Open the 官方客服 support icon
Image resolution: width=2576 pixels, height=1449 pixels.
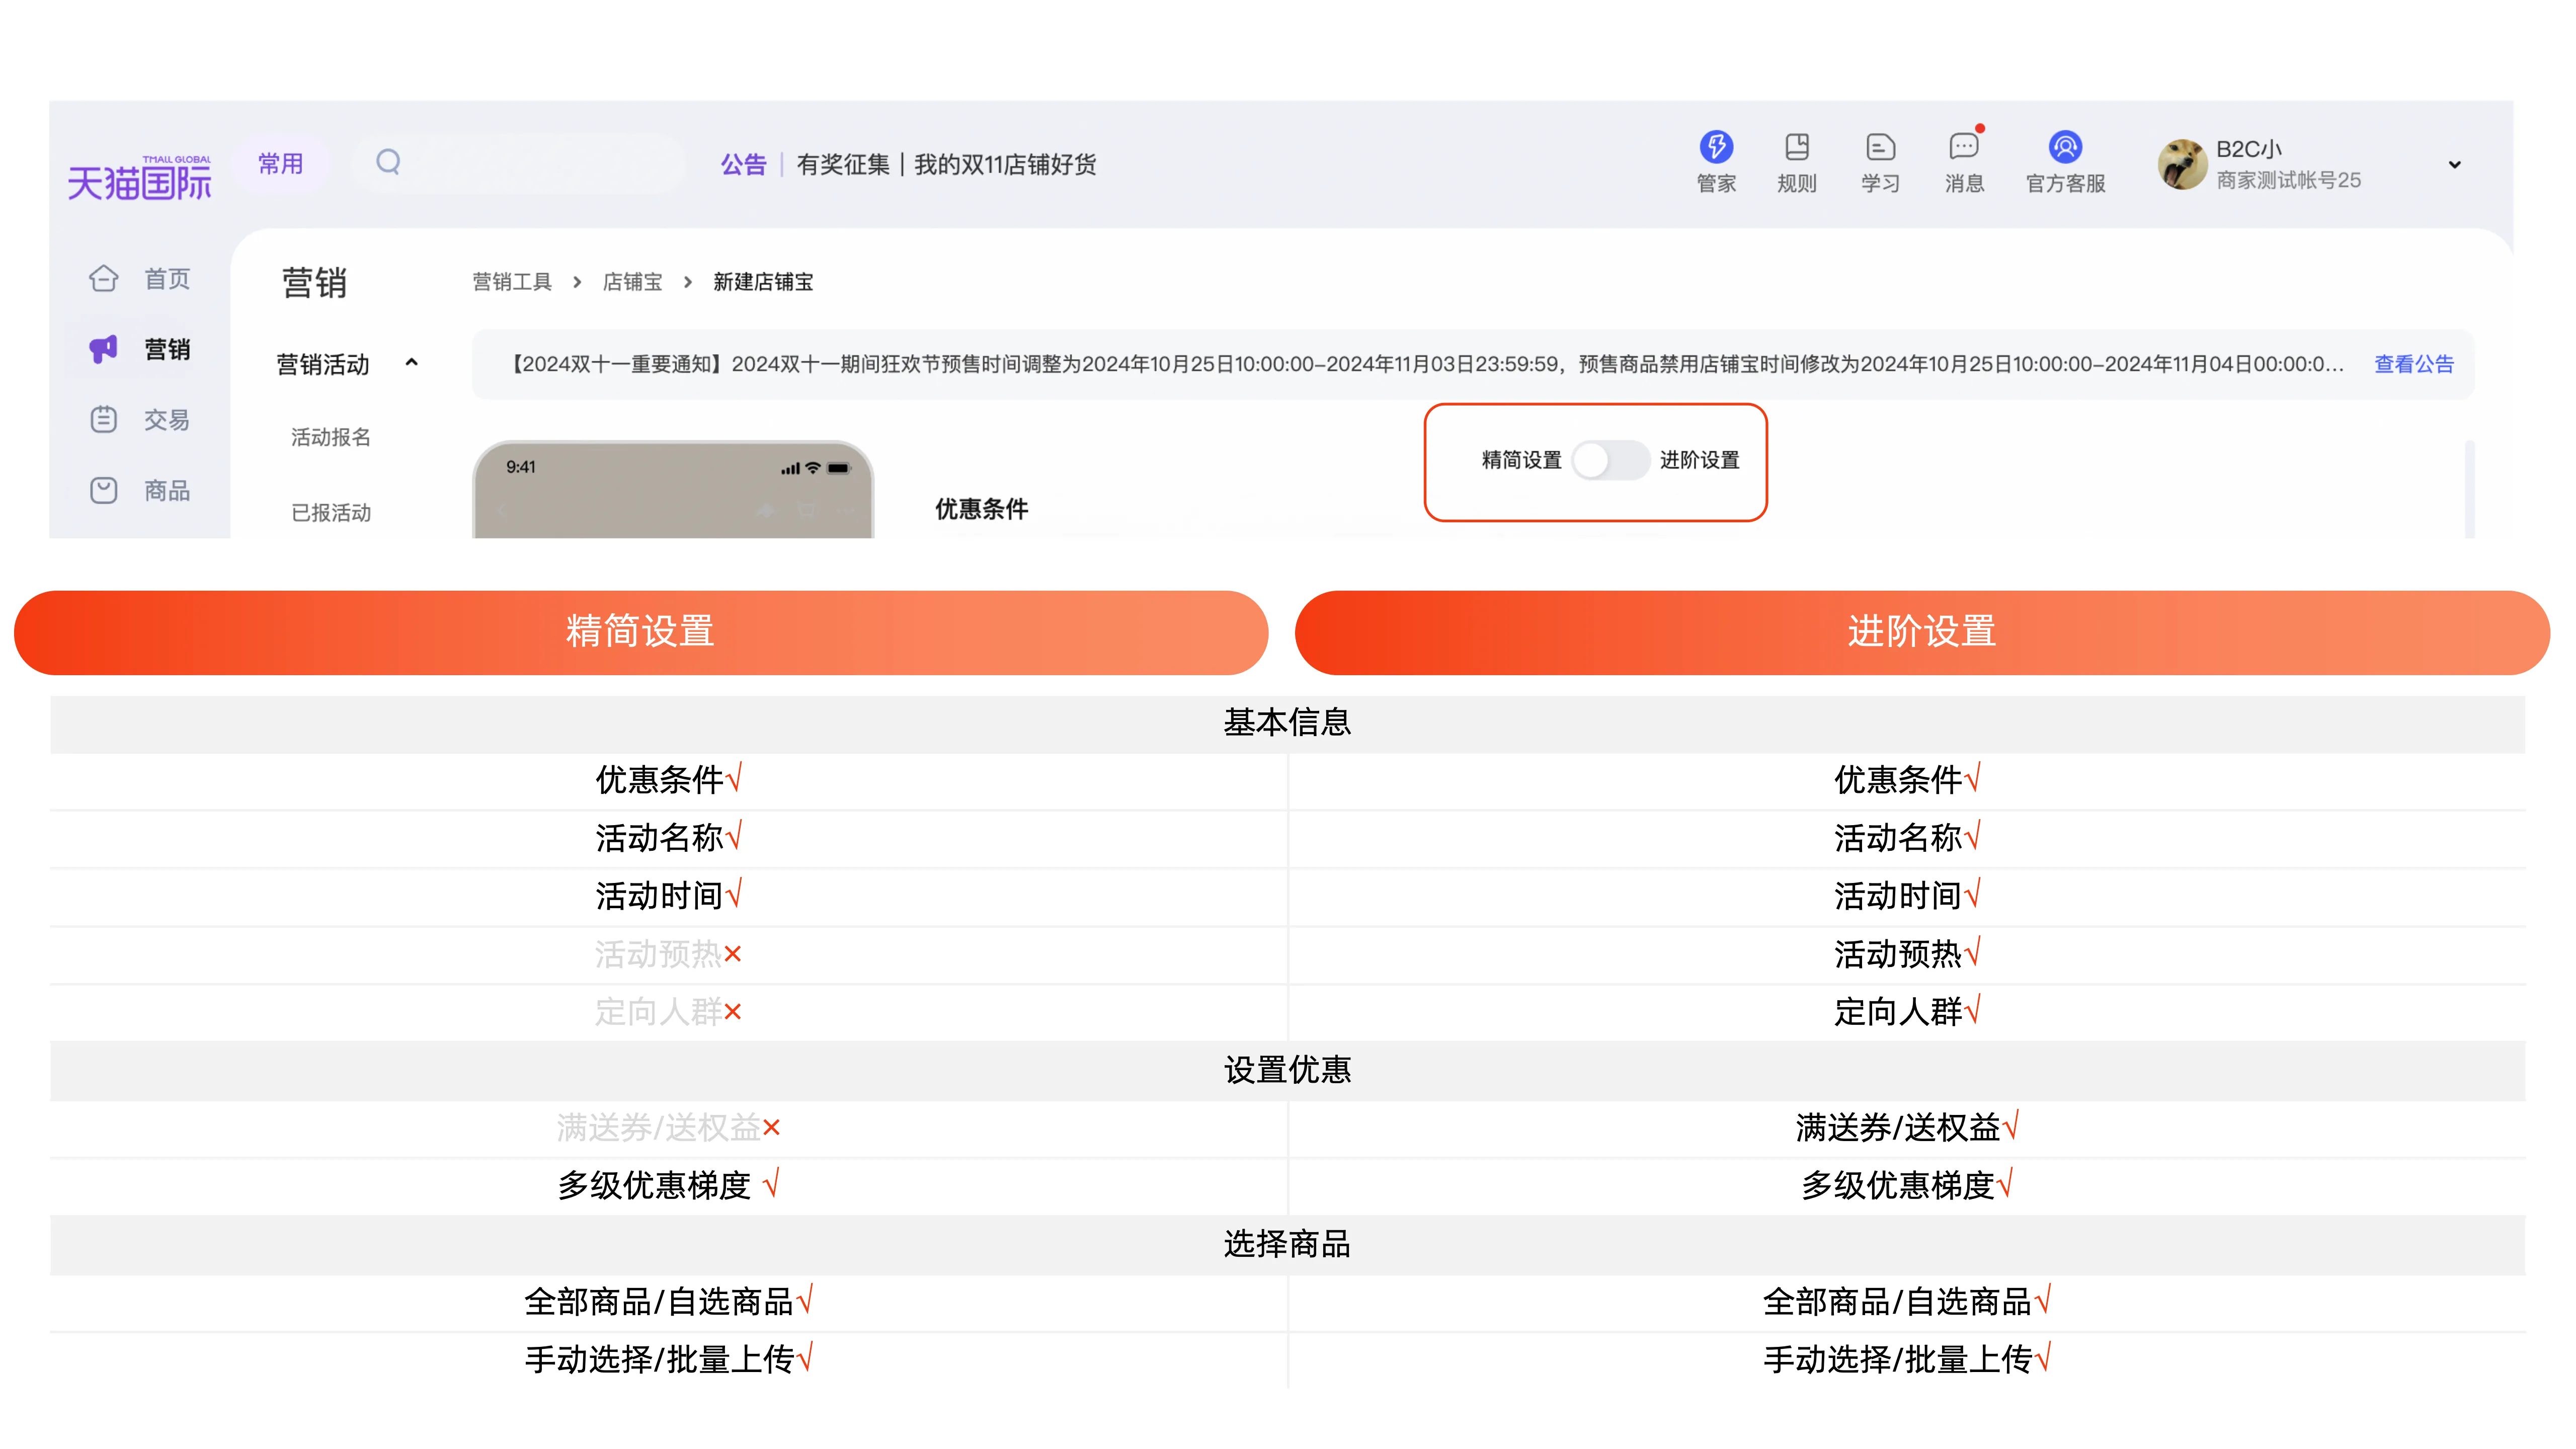[x=2065, y=162]
